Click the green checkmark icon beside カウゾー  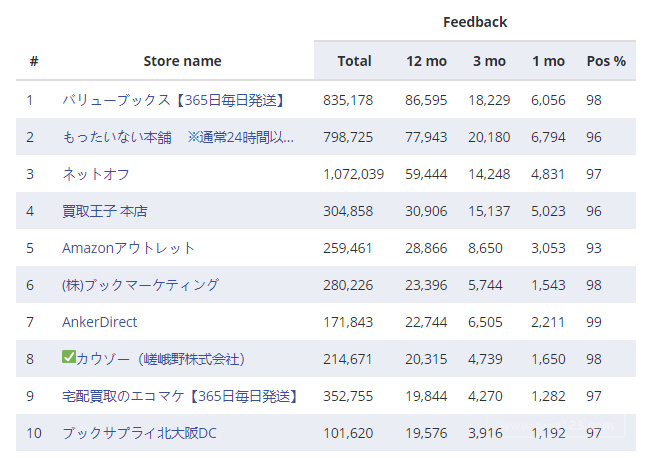click(x=69, y=357)
